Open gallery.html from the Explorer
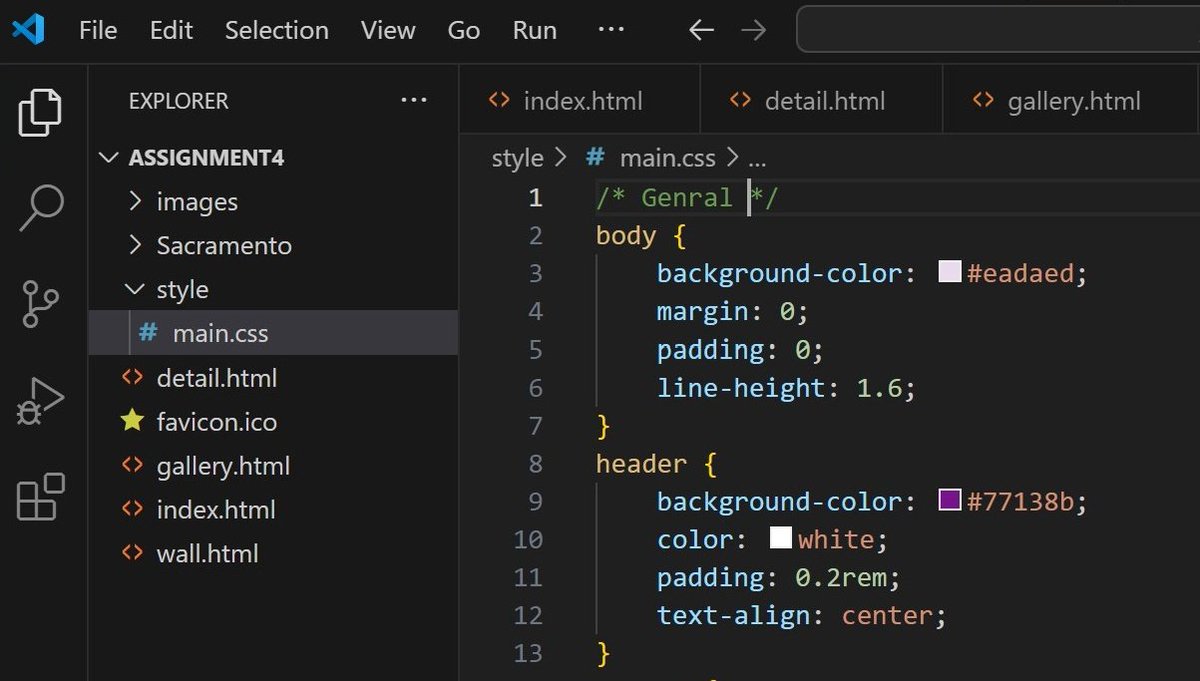The width and height of the screenshot is (1200, 681). coord(273,466)
